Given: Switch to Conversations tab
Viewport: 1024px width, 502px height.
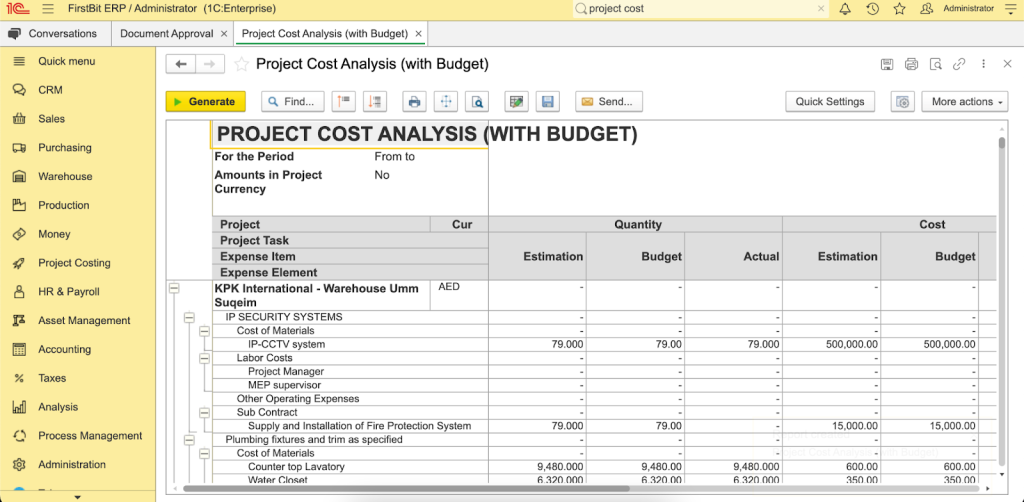Looking at the screenshot, I should click(55, 33).
